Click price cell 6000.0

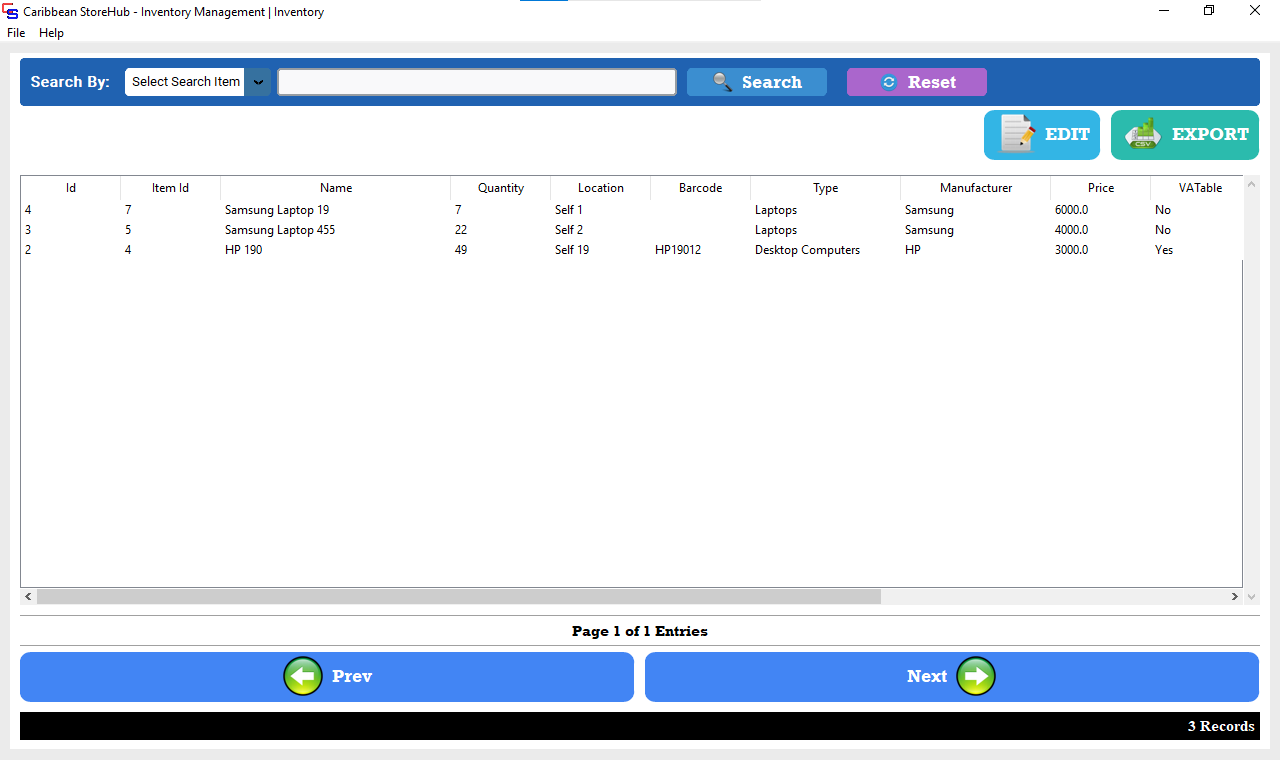pos(1071,210)
